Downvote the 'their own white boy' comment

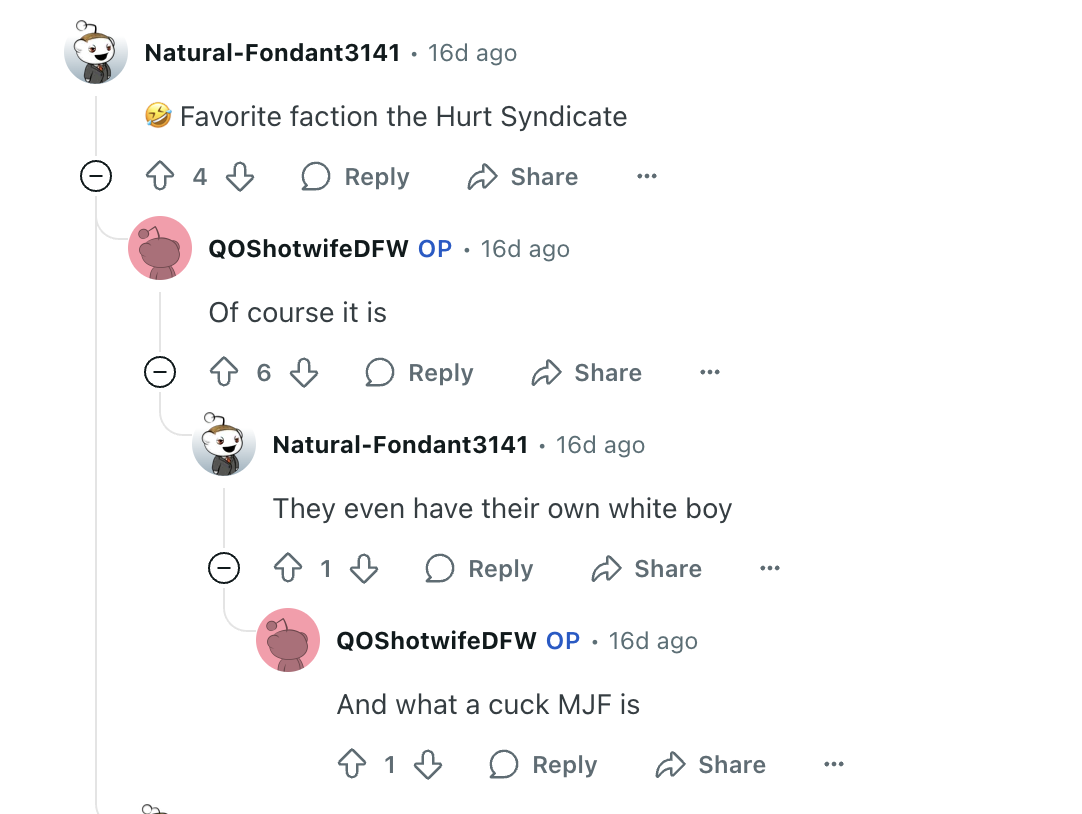pyautogui.click(x=364, y=568)
